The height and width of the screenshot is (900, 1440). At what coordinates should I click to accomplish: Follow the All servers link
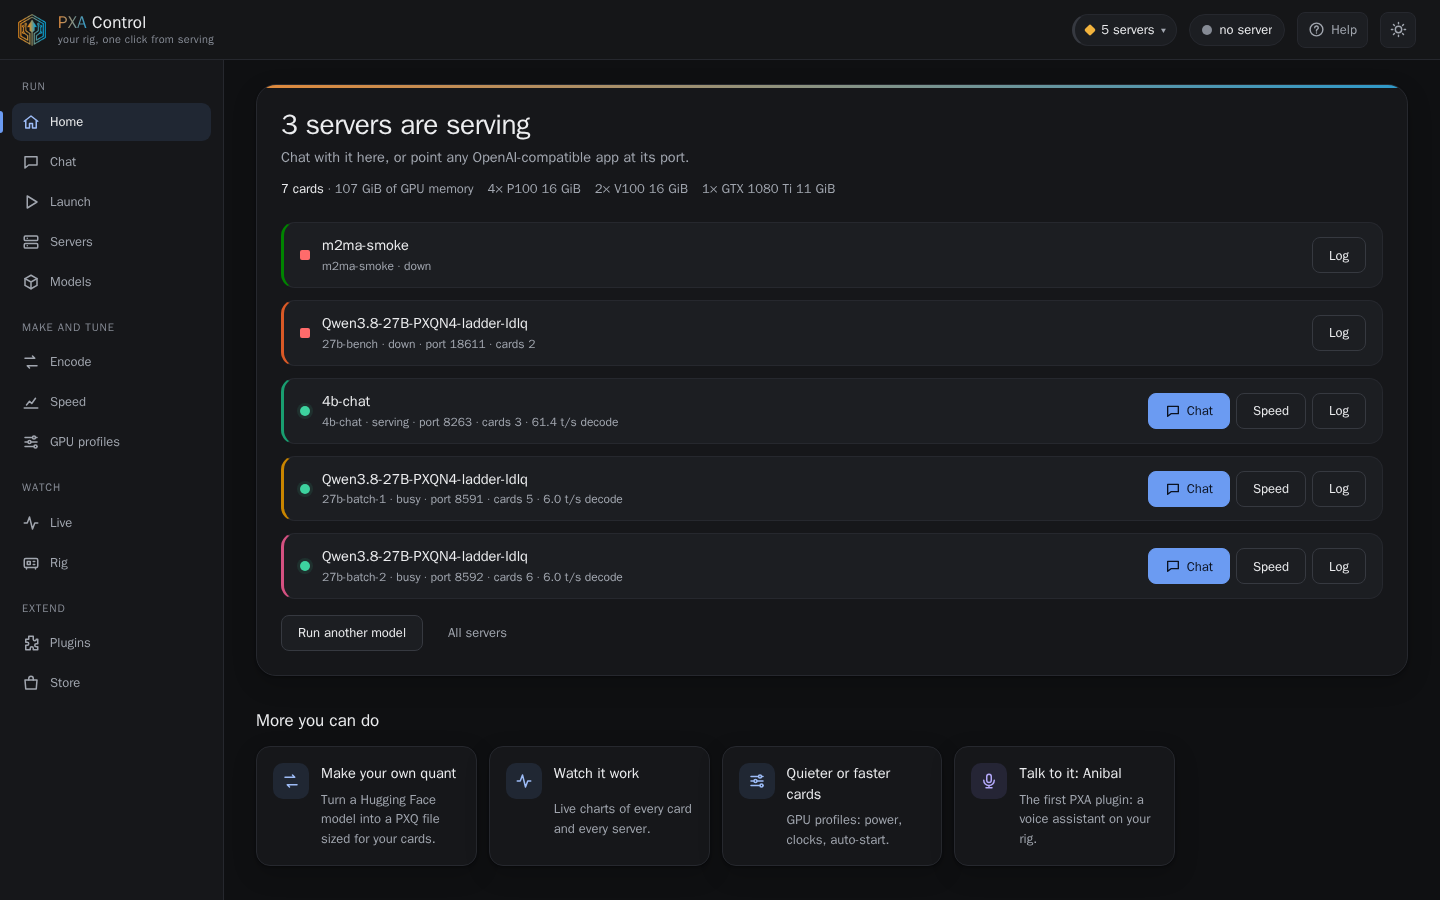click(x=477, y=633)
